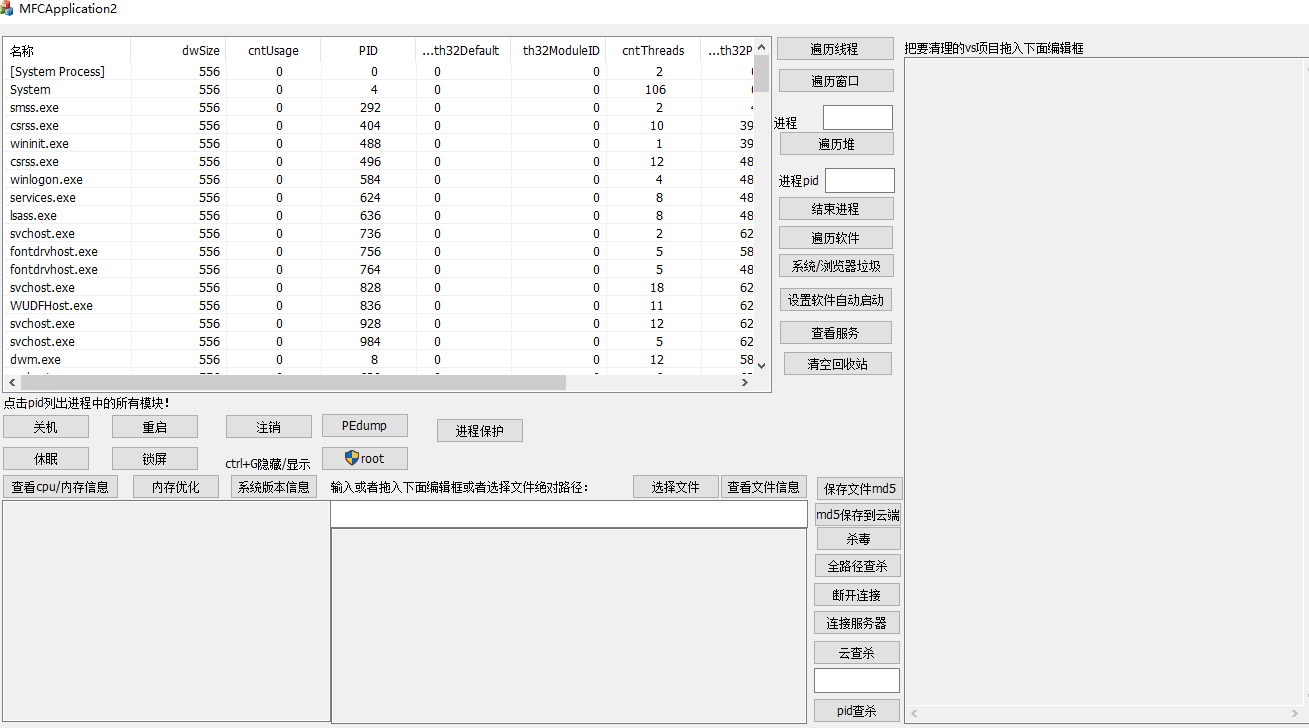Click the horizontal scroll left arrow
The image size is (1309, 728).
click(x=12, y=383)
